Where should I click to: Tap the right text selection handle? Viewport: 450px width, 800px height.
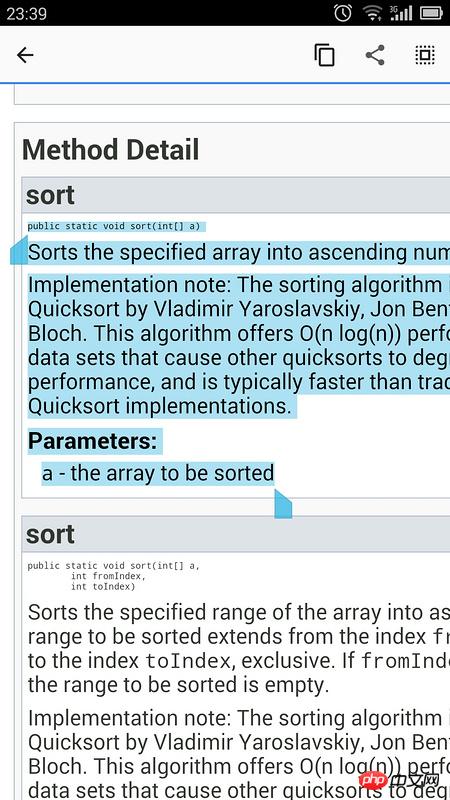pyautogui.click(x=283, y=504)
